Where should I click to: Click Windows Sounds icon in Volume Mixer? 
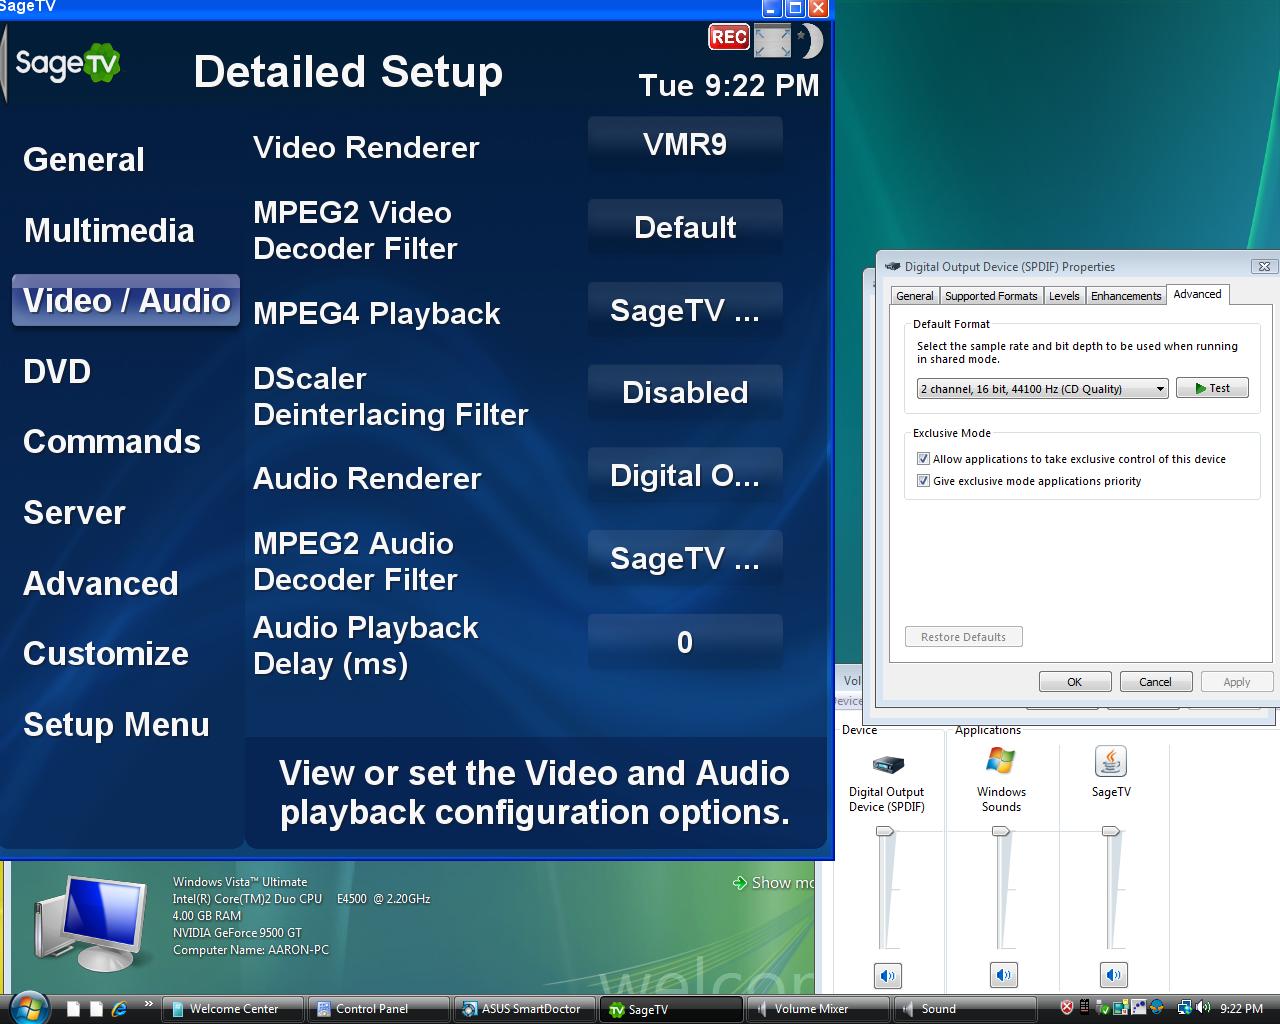tap(1000, 761)
